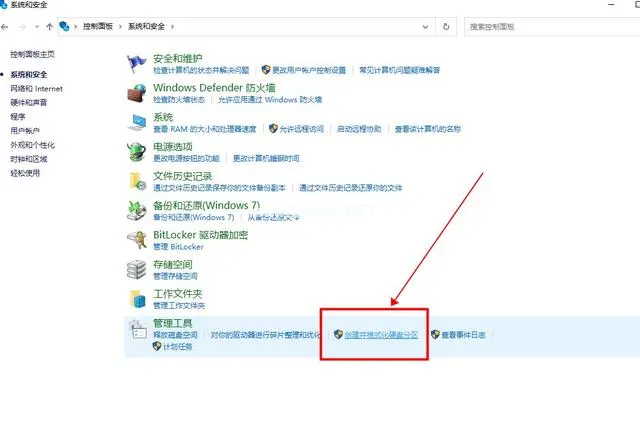Go to 网络和 Internet in sidebar

tap(36, 88)
